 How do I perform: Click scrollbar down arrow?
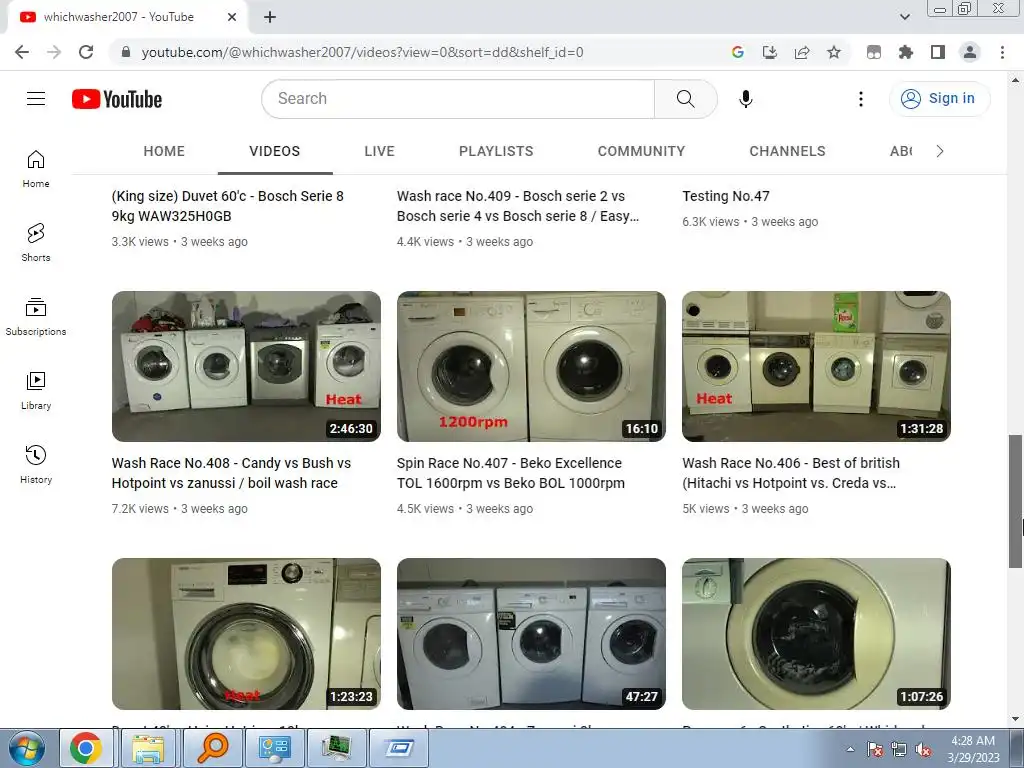click(x=1016, y=719)
